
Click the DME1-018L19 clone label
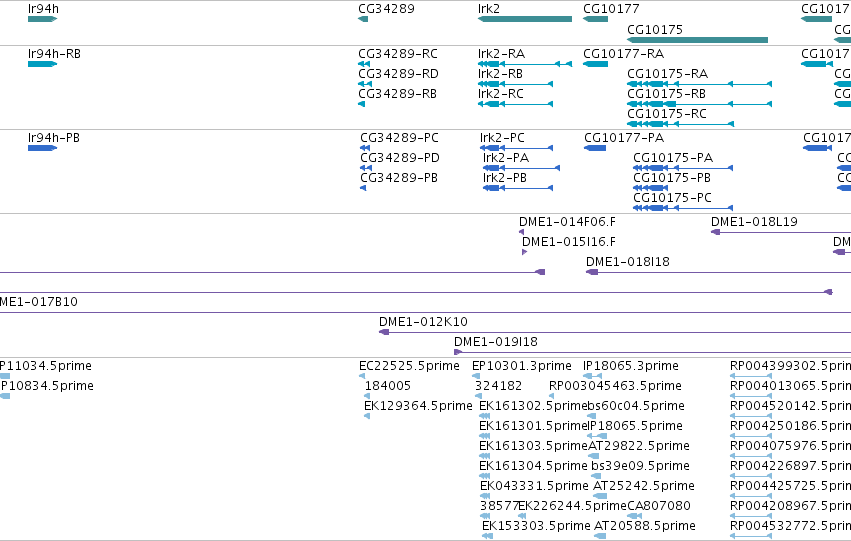click(x=754, y=222)
